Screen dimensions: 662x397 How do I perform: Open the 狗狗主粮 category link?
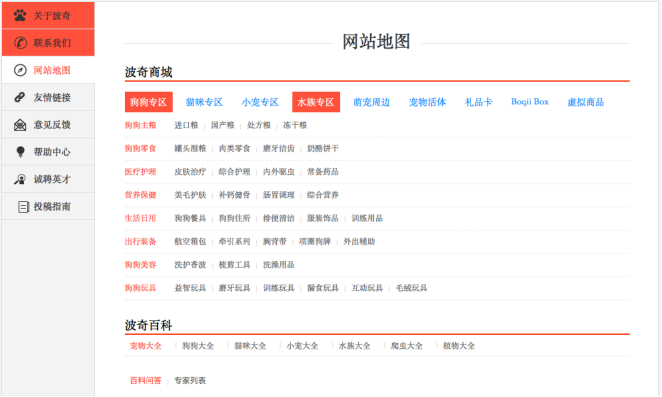coord(141,125)
